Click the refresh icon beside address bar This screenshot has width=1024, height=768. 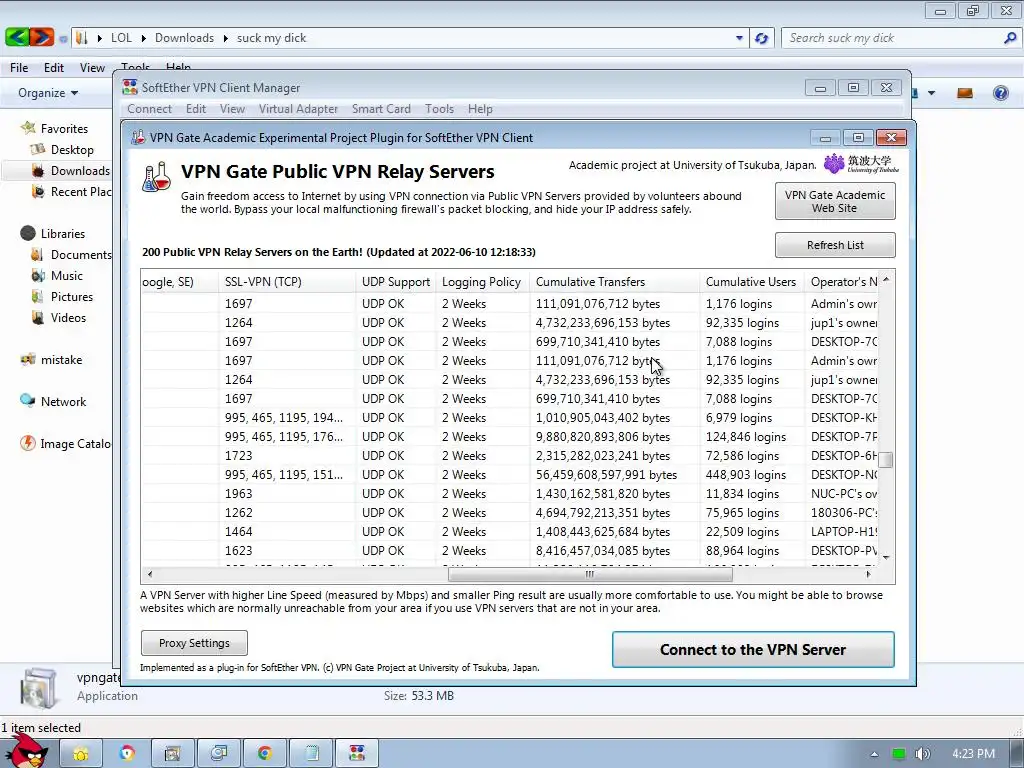click(761, 38)
